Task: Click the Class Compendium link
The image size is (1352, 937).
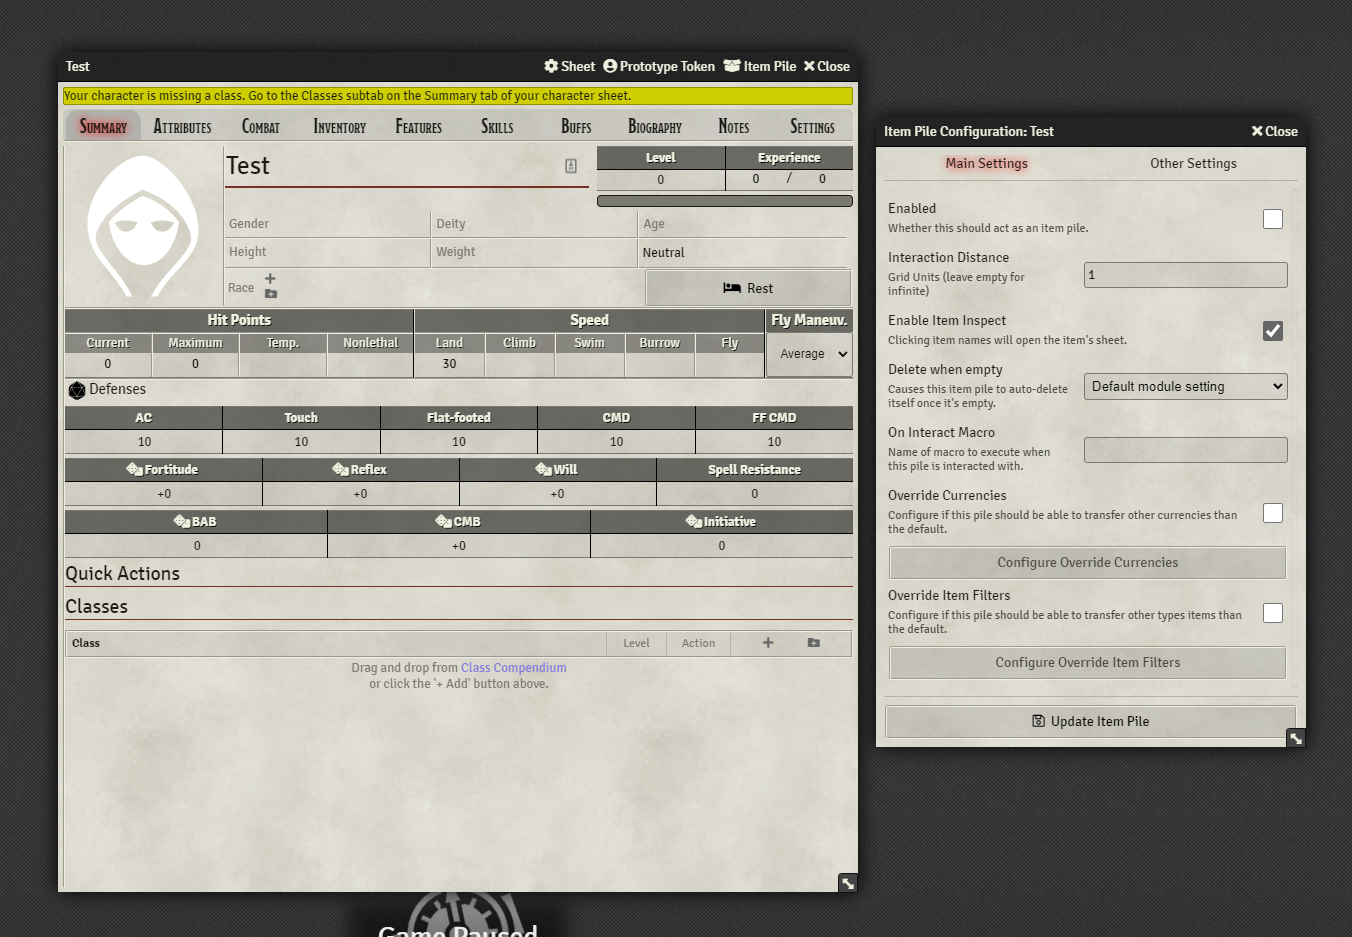Action: point(513,668)
